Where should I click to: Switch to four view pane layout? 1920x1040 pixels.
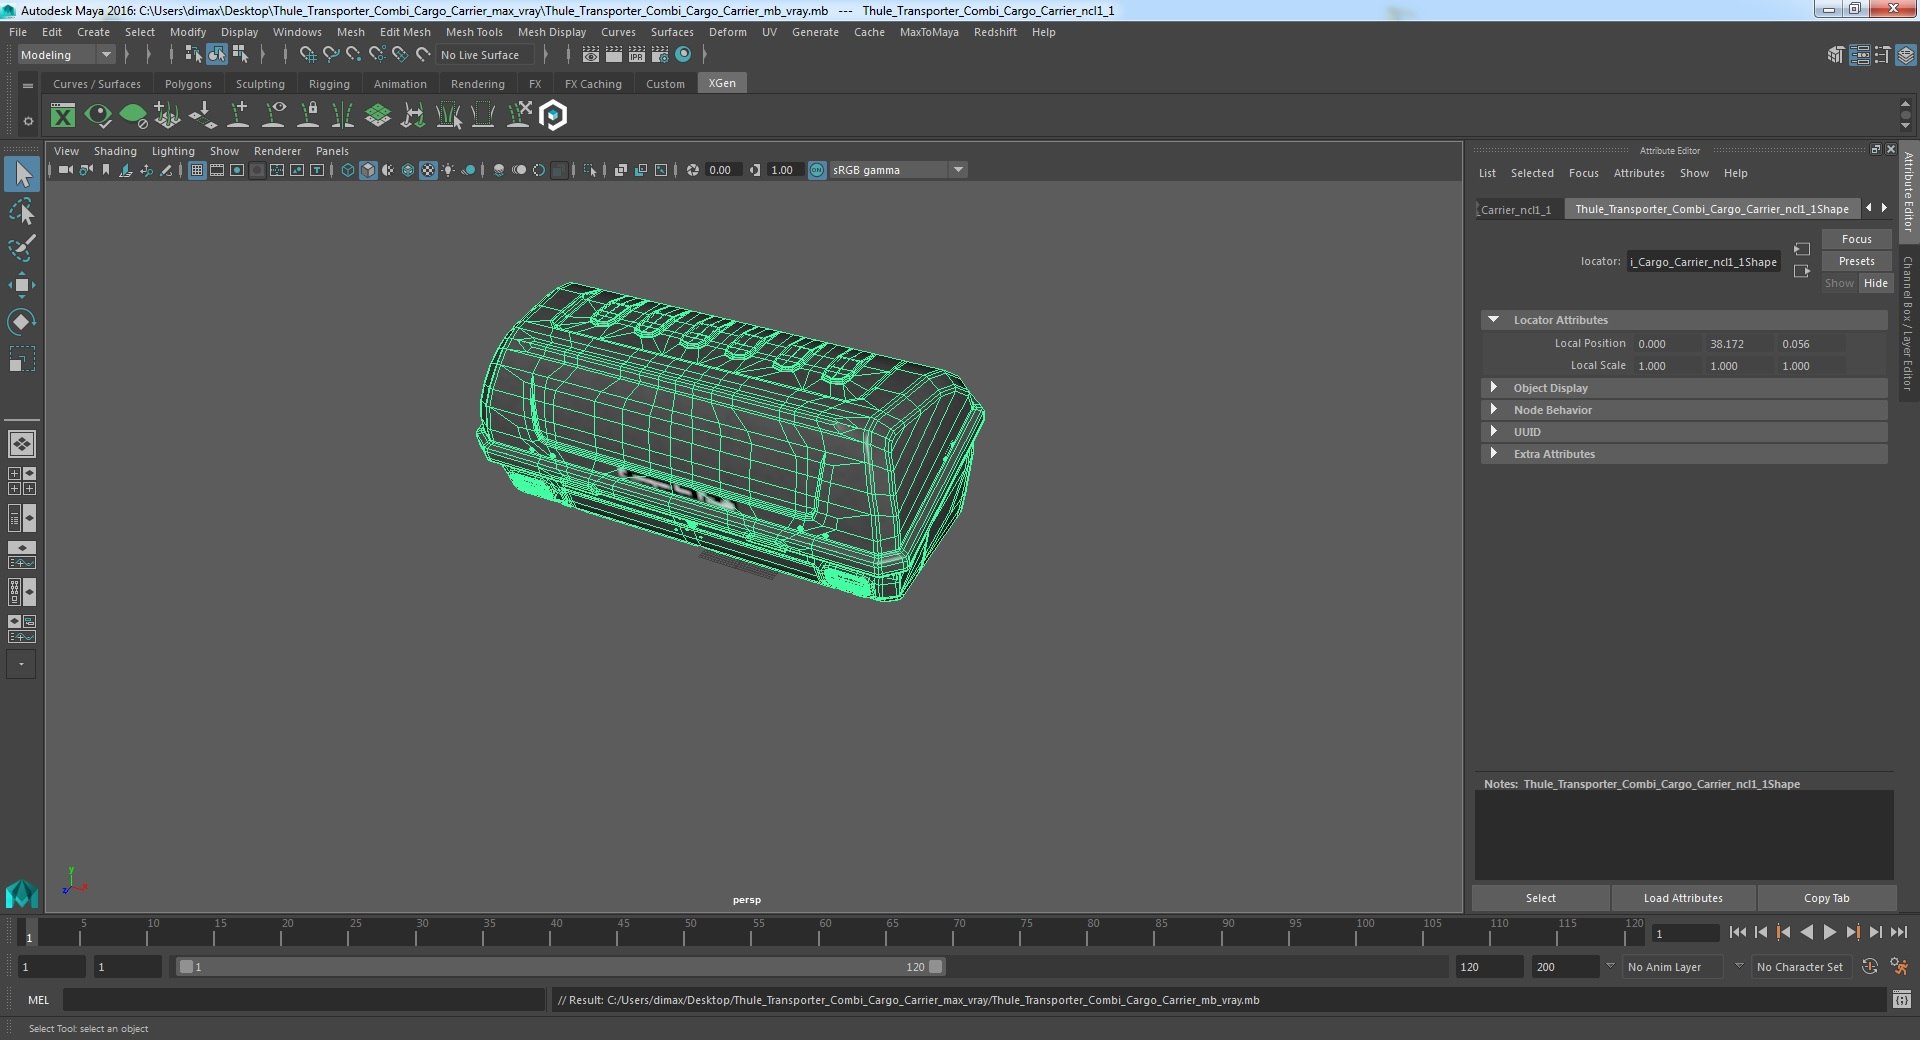coord(22,481)
